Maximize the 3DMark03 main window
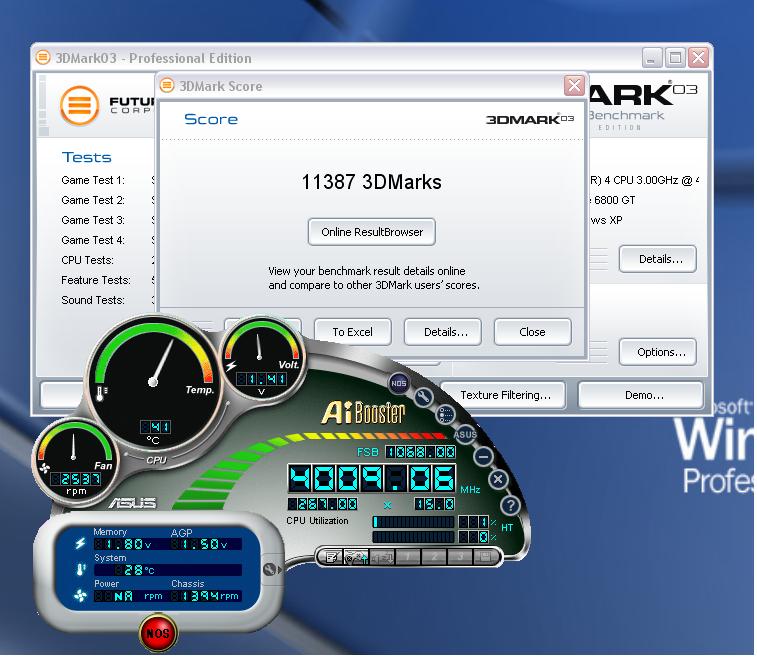Screen dimensions: 757x658 tap(675, 58)
